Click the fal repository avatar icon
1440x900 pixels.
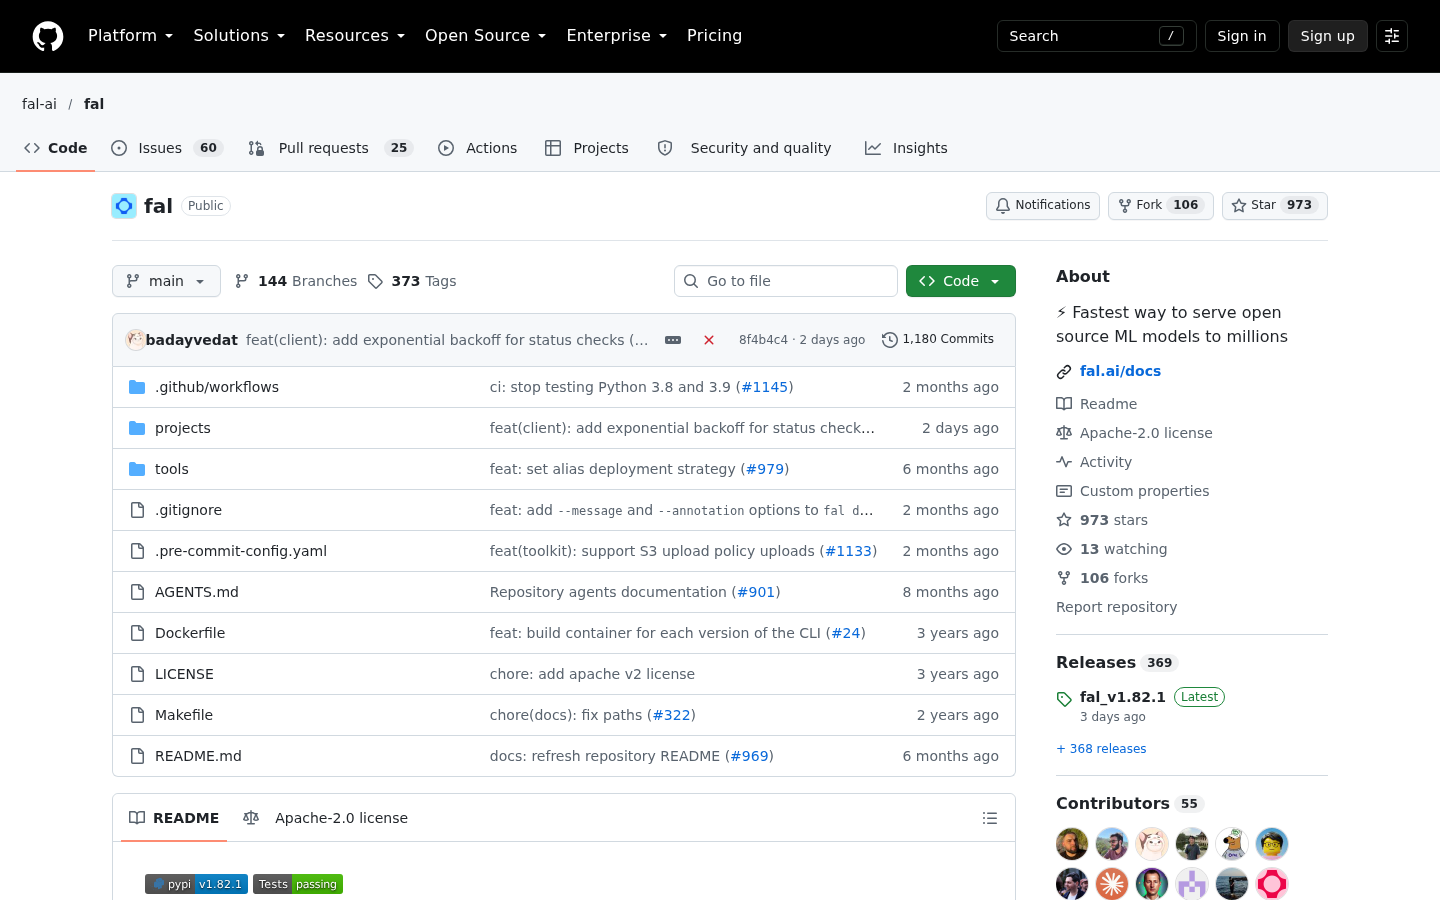124,206
